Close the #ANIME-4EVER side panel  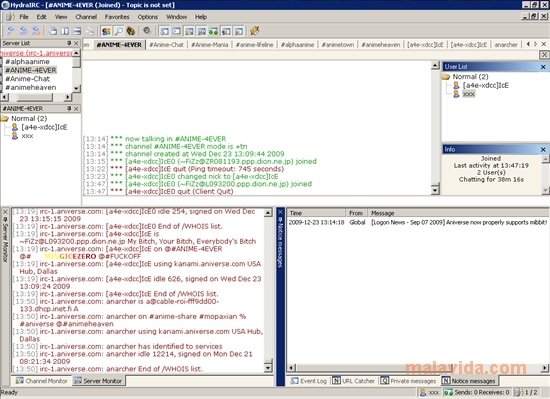tap(76, 109)
